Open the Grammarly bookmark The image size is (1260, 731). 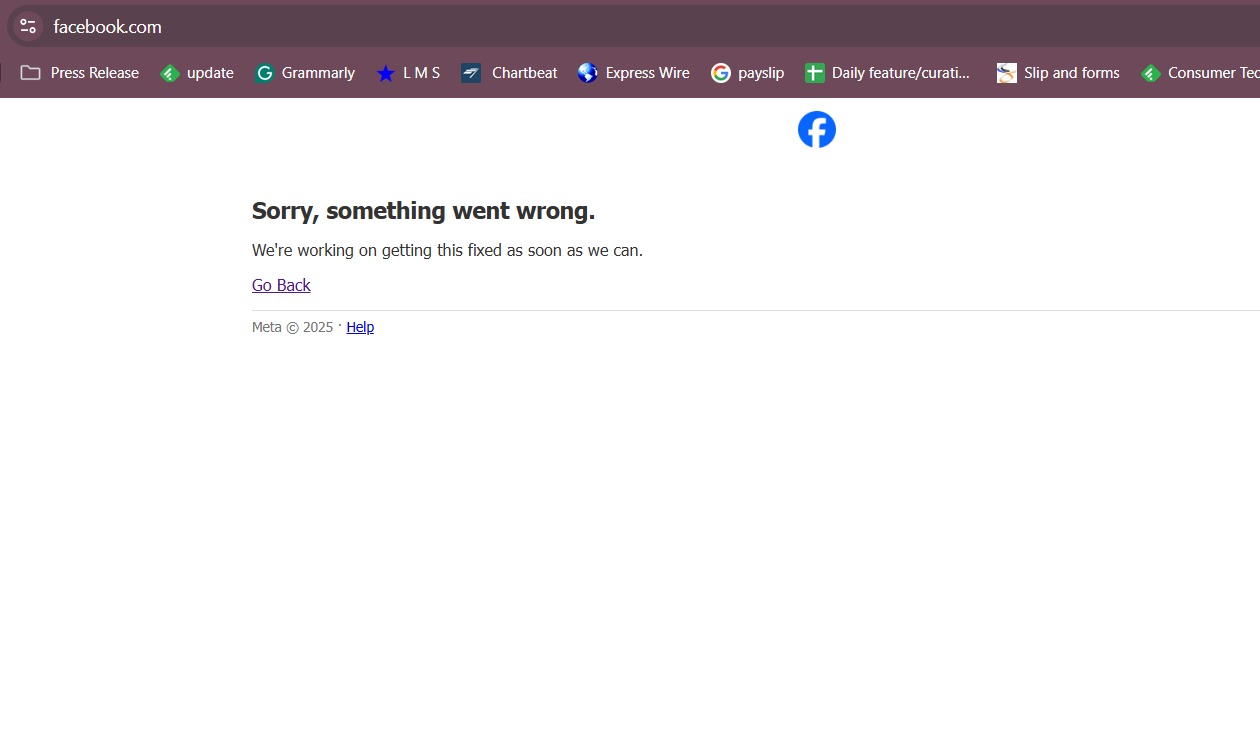305,72
